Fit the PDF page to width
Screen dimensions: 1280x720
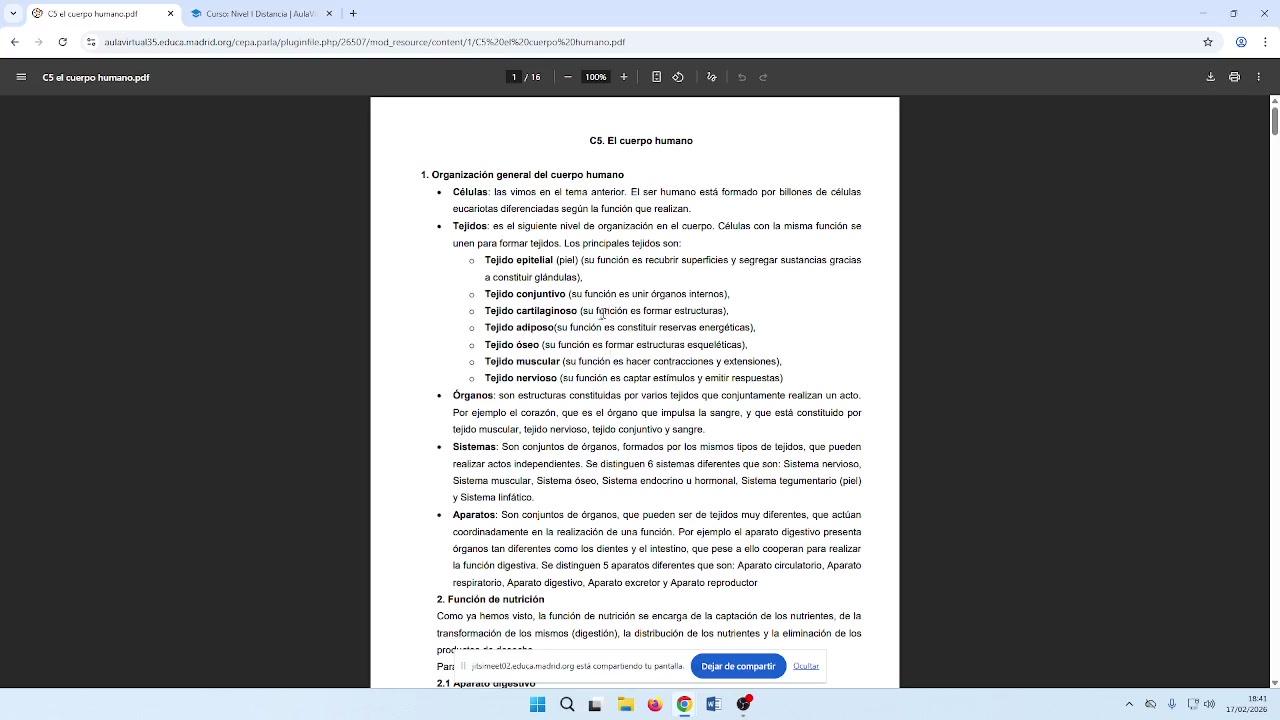tap(656, 77)
